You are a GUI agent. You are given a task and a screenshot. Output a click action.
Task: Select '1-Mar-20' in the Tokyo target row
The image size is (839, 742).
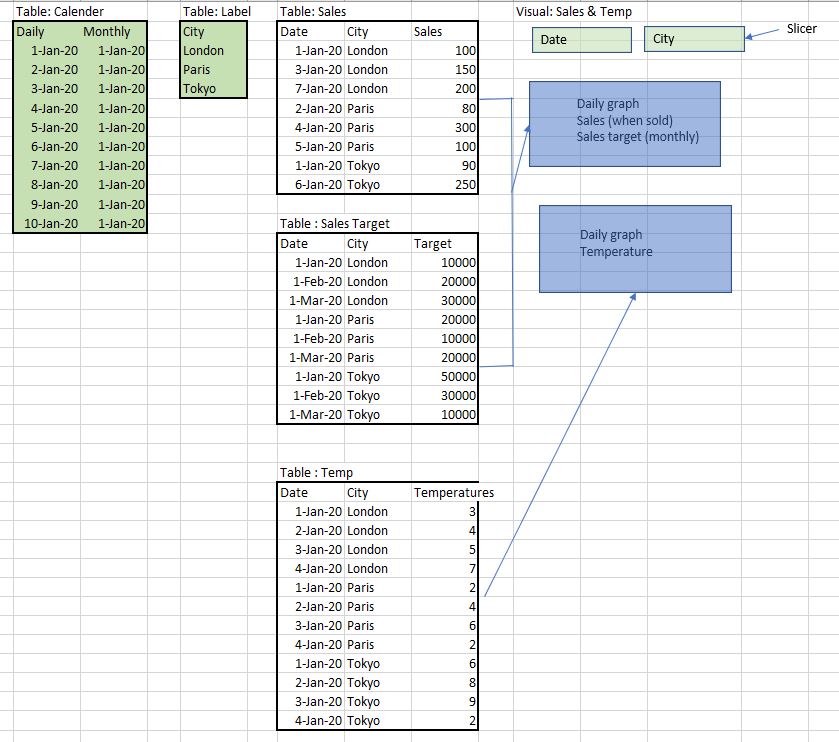pos(315,415)
